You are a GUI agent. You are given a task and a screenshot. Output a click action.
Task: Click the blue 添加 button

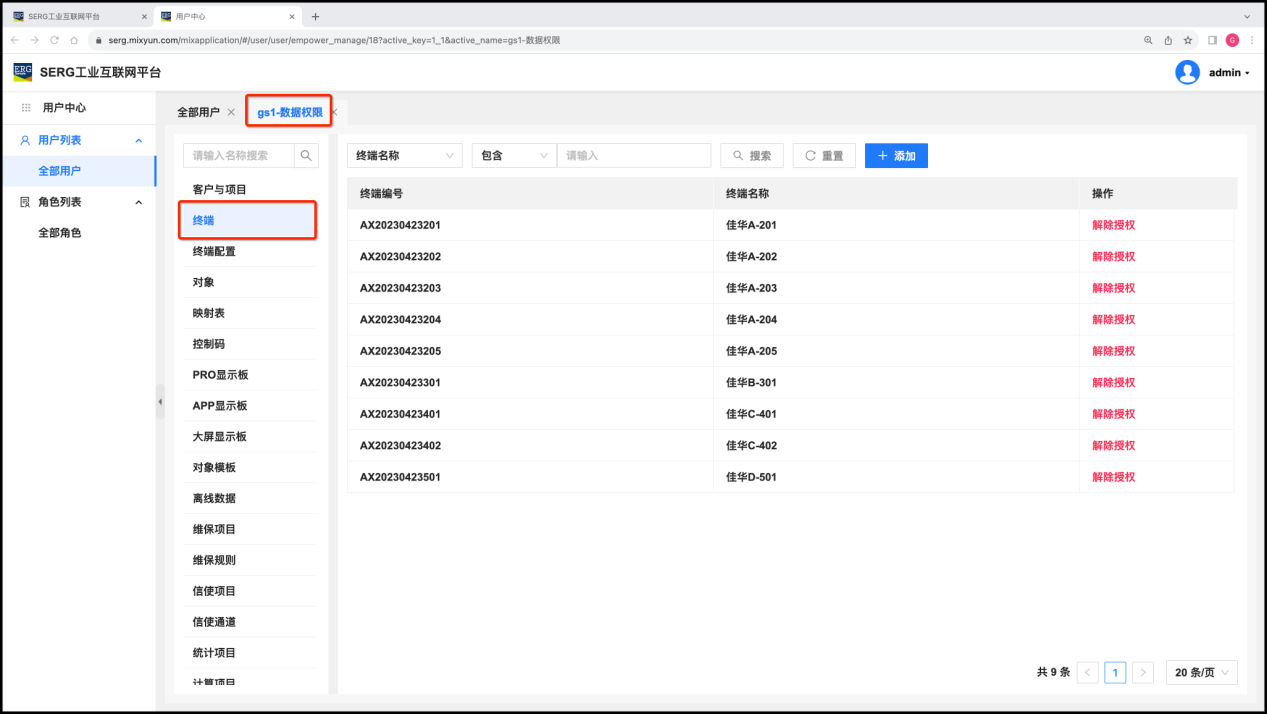(896, 156)
